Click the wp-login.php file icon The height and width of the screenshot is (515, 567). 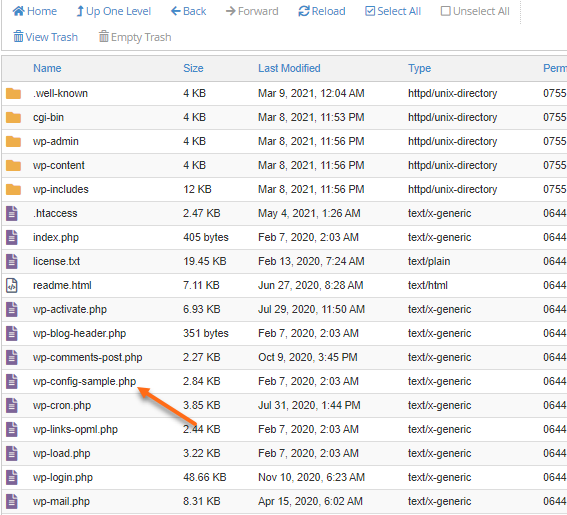[x=12, y=477]
